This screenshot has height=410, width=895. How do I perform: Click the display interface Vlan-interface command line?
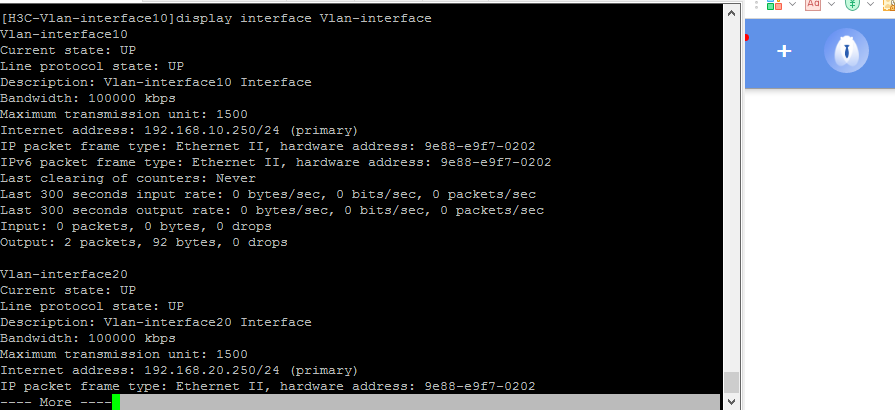216,18
